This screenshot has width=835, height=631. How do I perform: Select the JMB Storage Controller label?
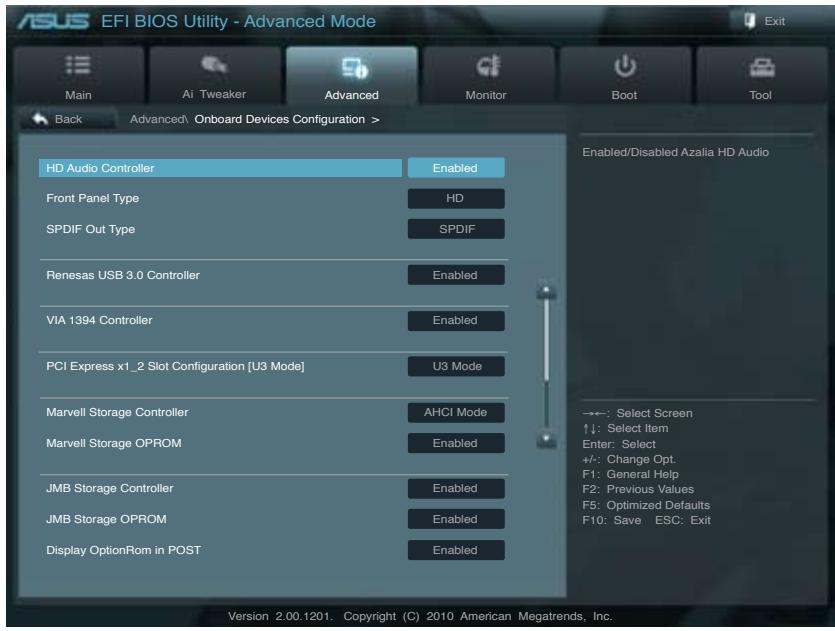[110, 488]
